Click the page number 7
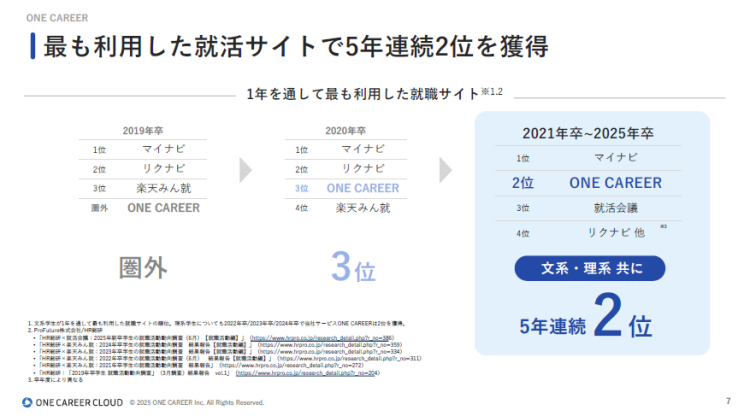The image size is (750, 416). 728,401
